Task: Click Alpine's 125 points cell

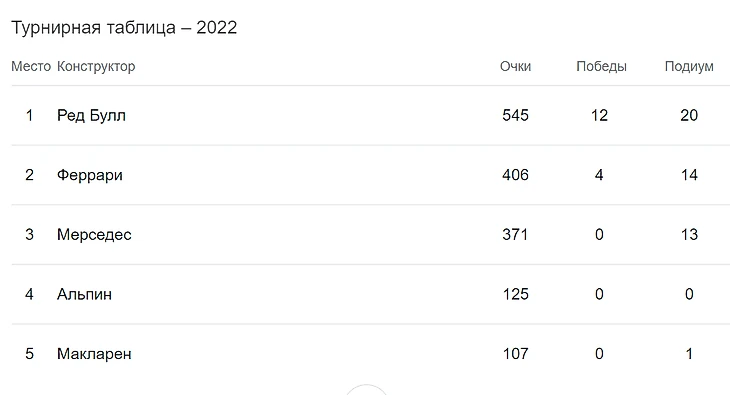Action: (515, 294)
